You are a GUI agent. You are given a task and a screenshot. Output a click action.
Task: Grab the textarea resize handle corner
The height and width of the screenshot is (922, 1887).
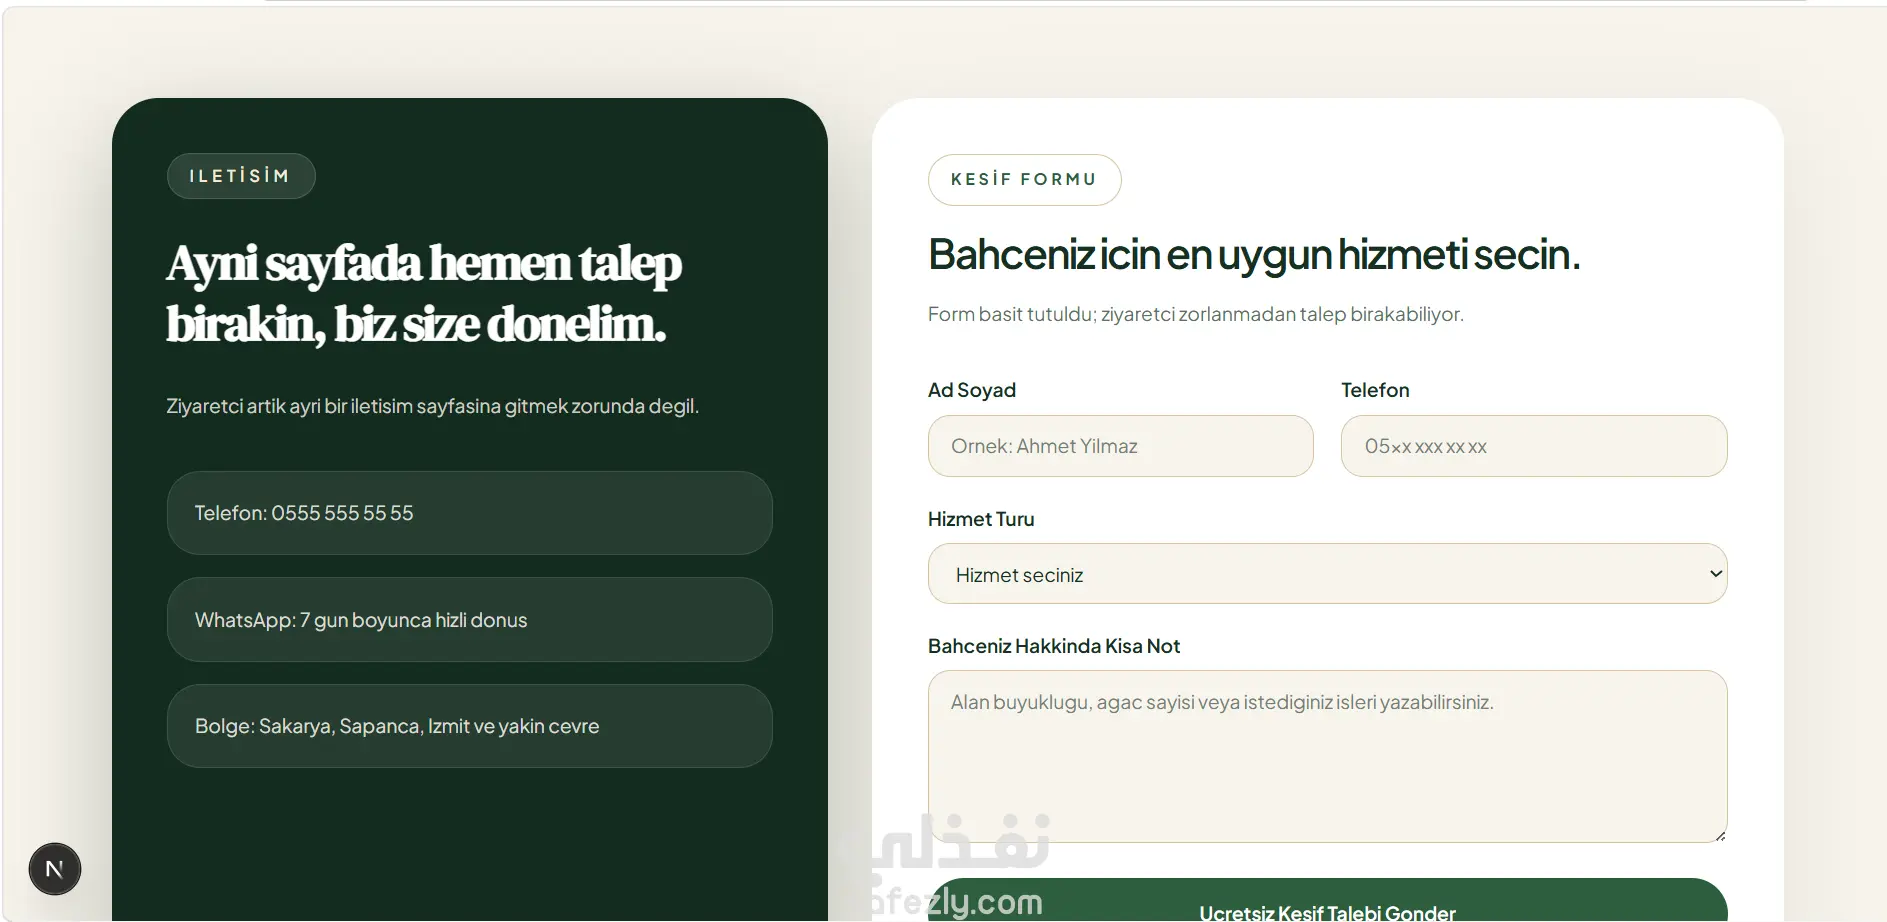pyautogui.click(x=1719, y=835)
